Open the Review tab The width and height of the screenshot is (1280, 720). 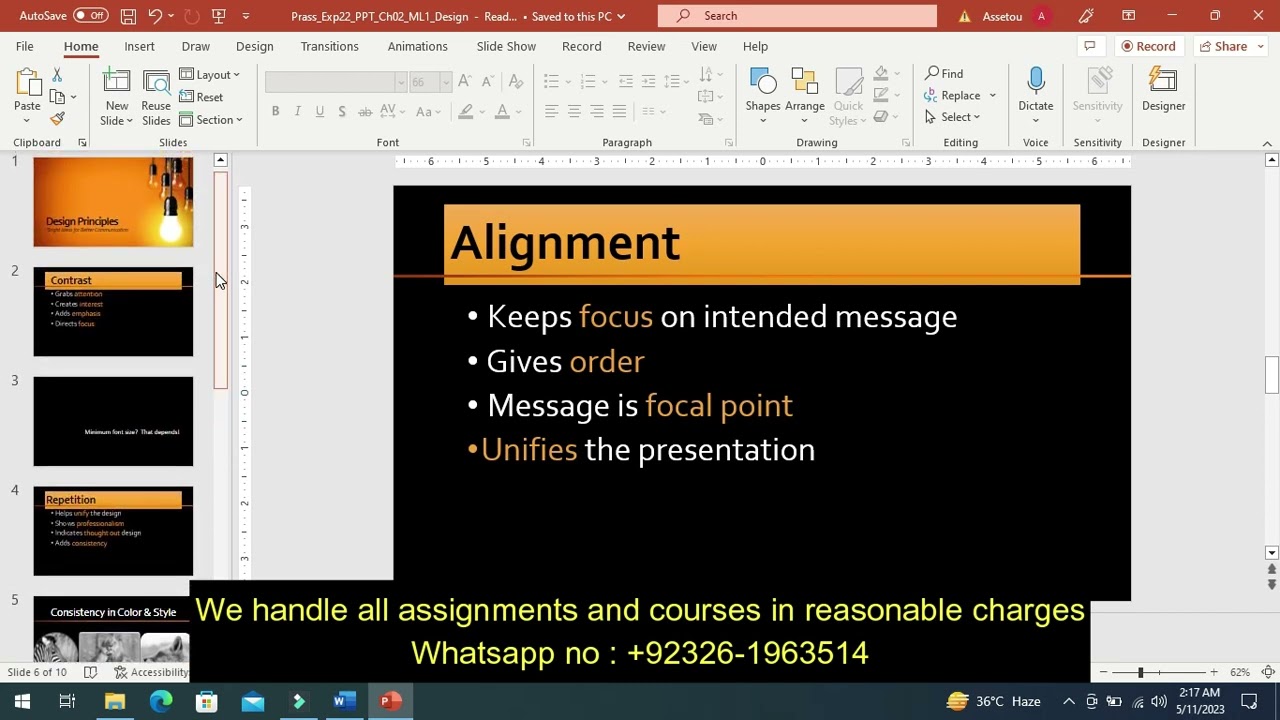click(x=646, y=46)
